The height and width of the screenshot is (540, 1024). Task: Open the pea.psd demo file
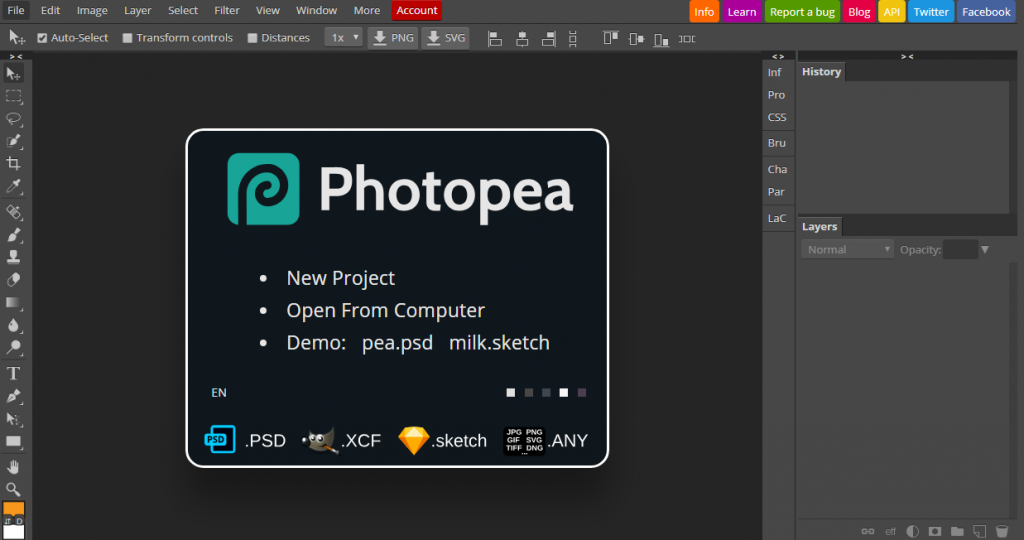397,343
